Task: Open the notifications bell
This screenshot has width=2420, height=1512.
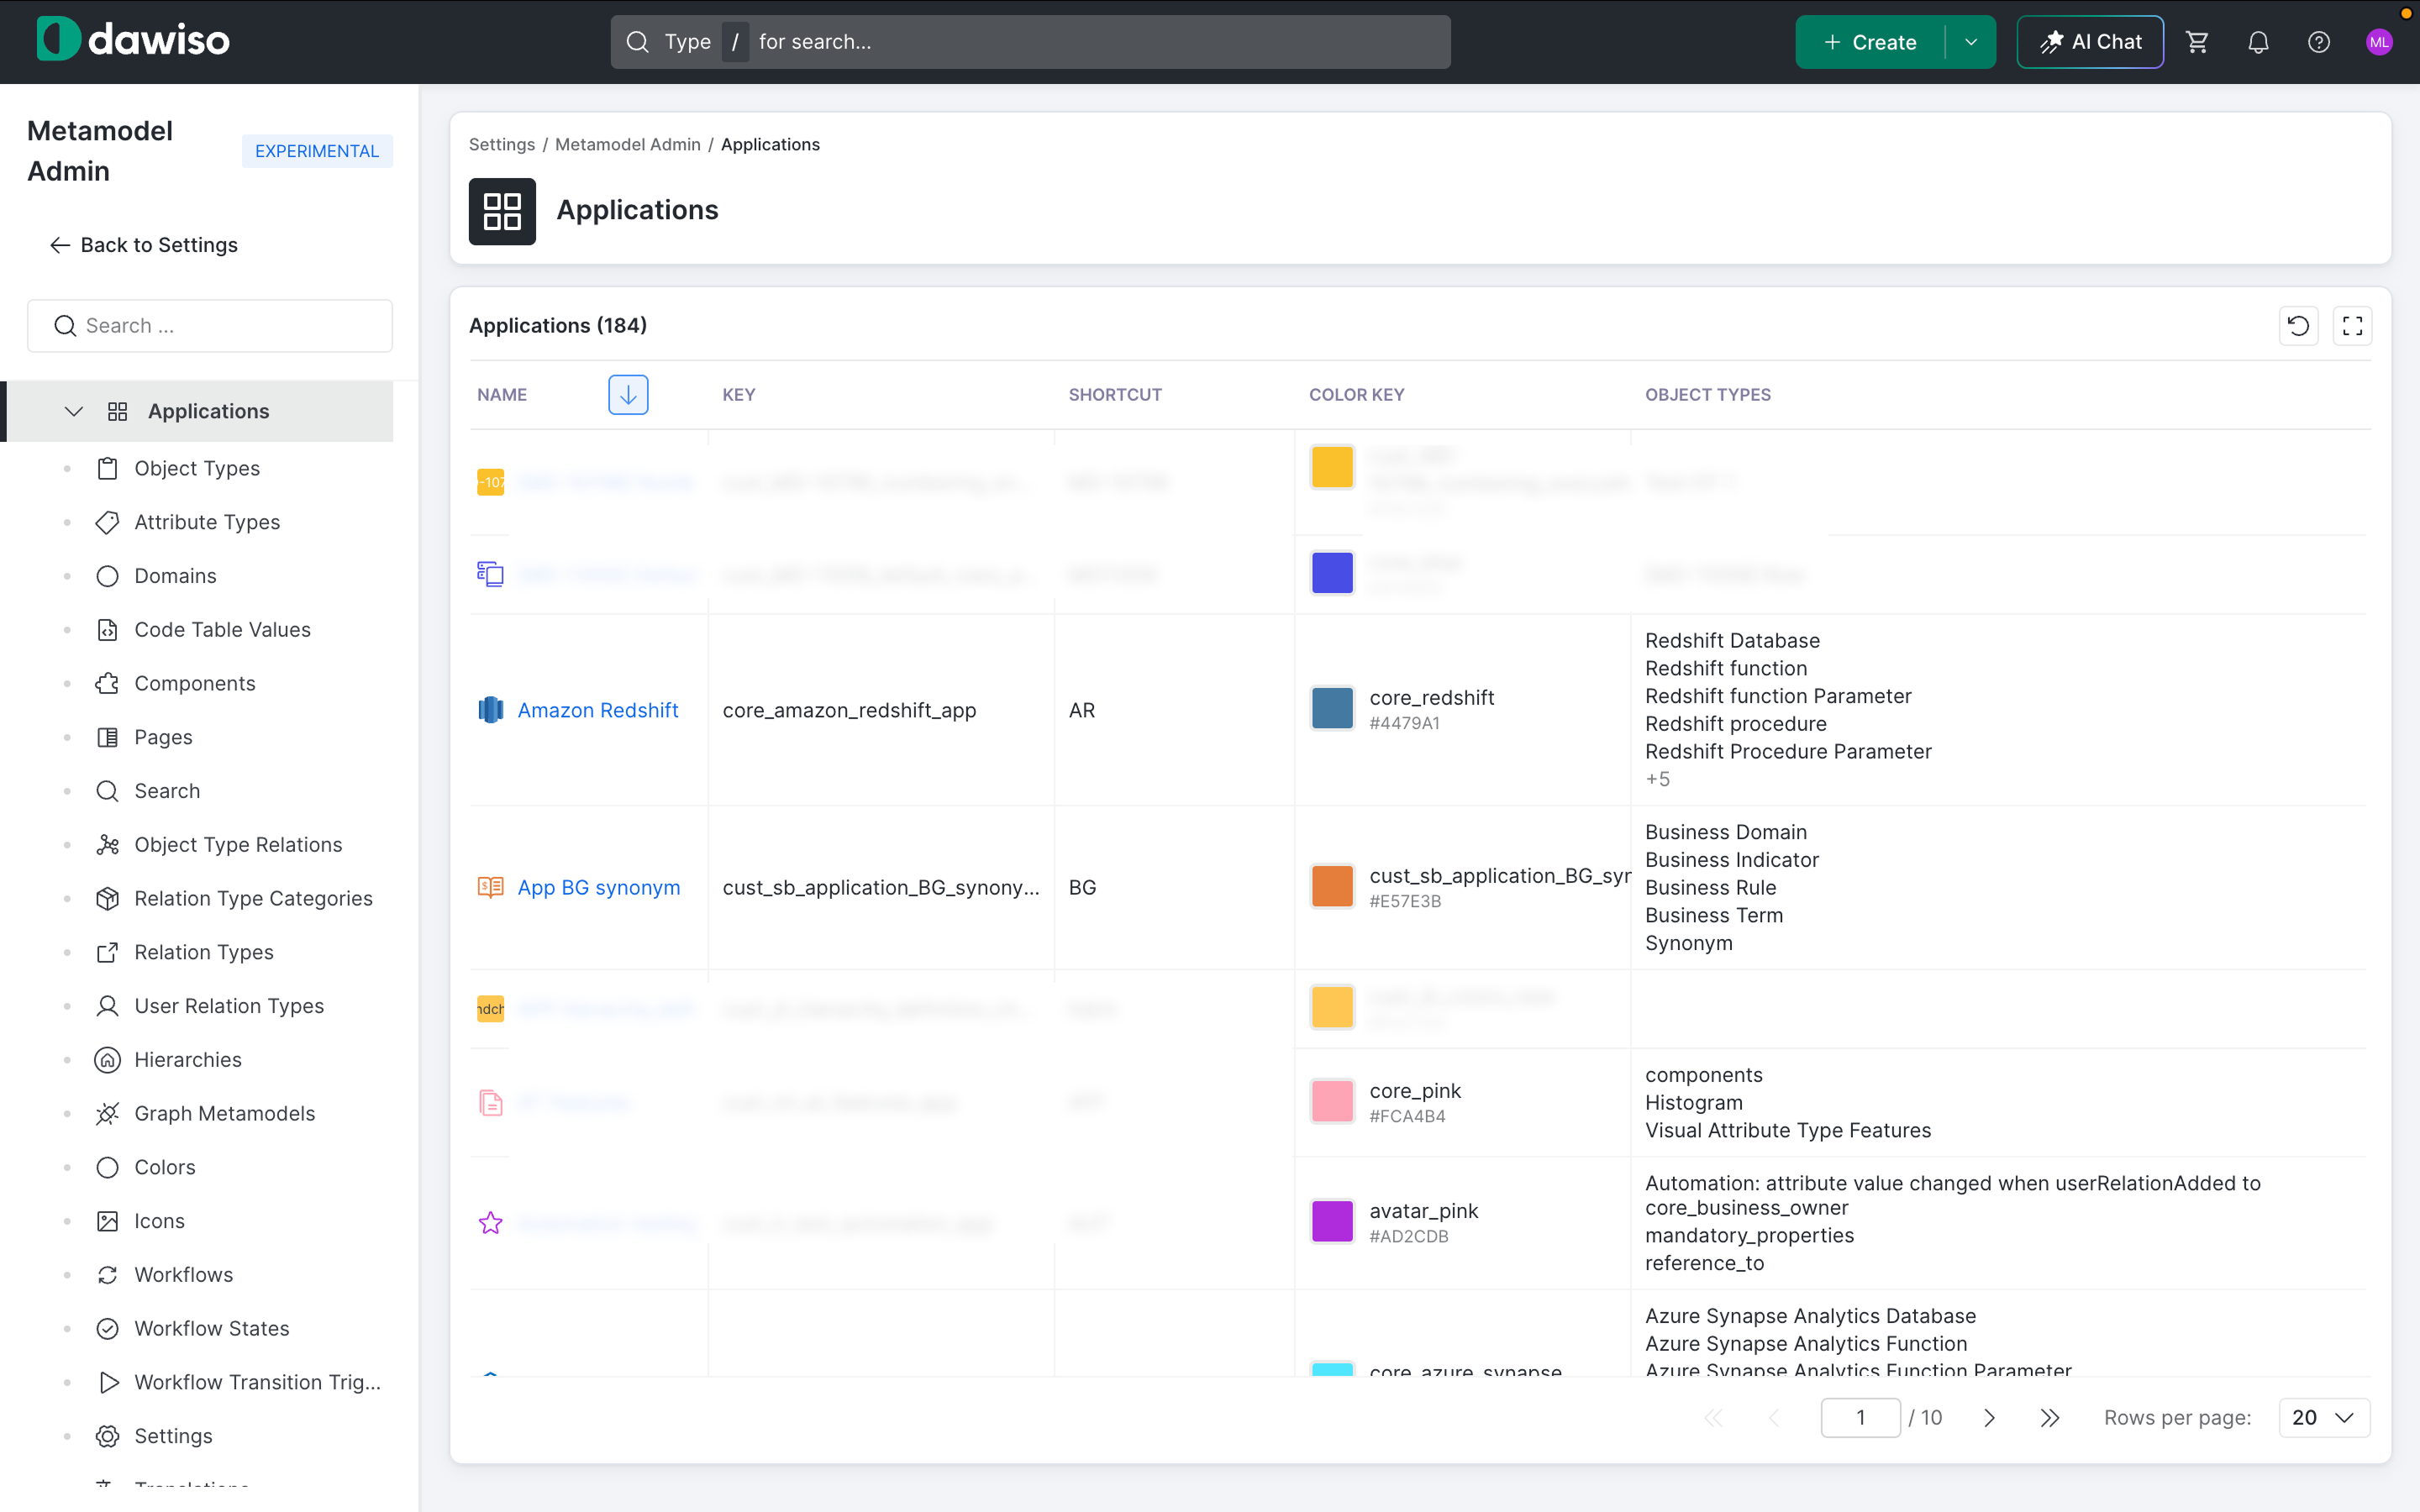Action: coord(2258,42)
